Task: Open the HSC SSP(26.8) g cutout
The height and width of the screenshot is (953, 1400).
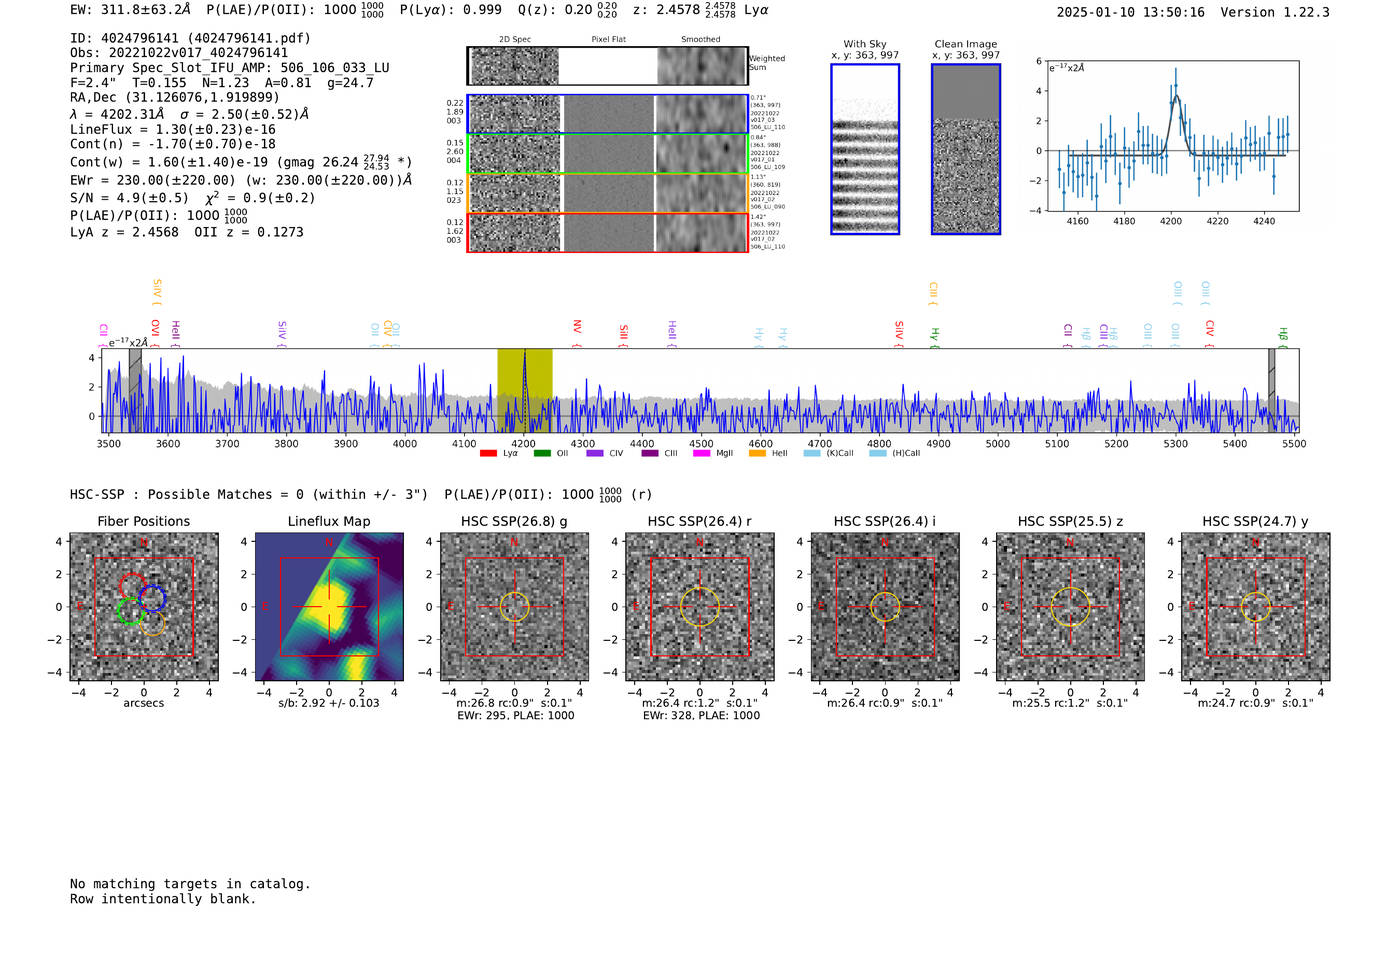Action: (514, 607)
